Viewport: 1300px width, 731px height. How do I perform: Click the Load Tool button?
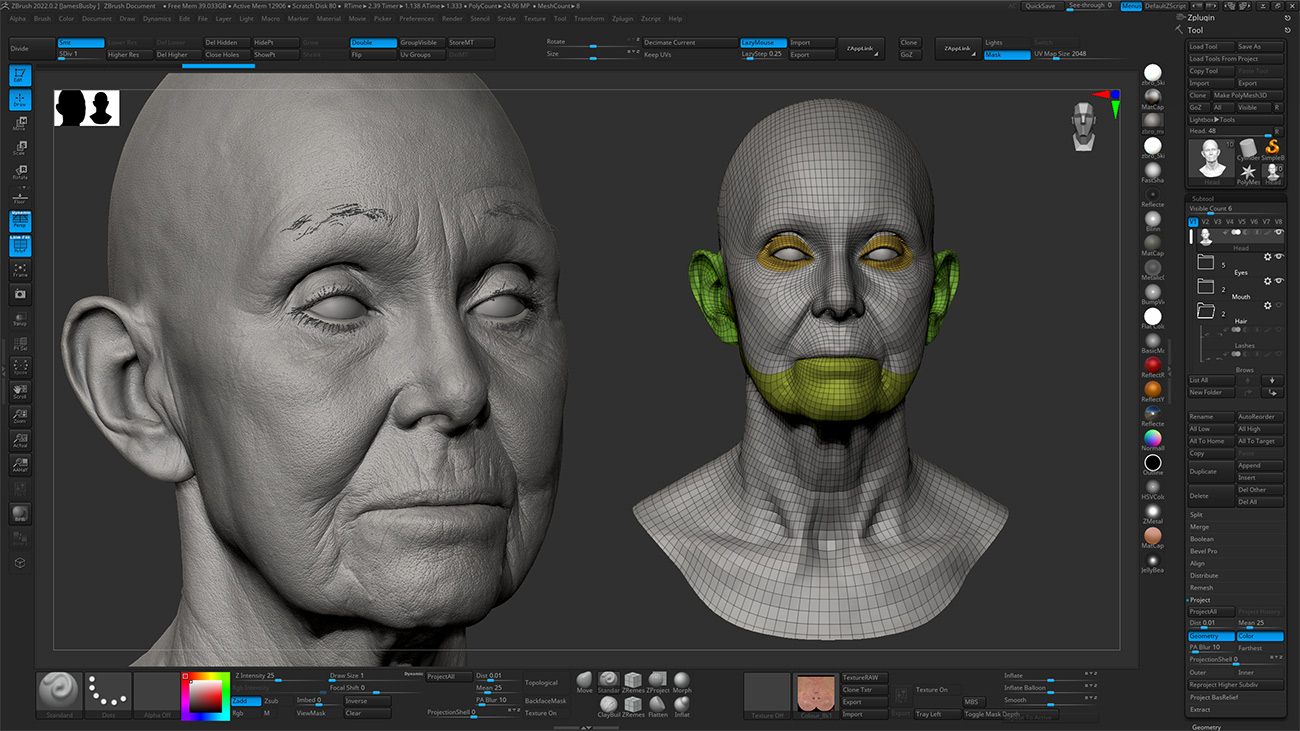point(1211,47)
